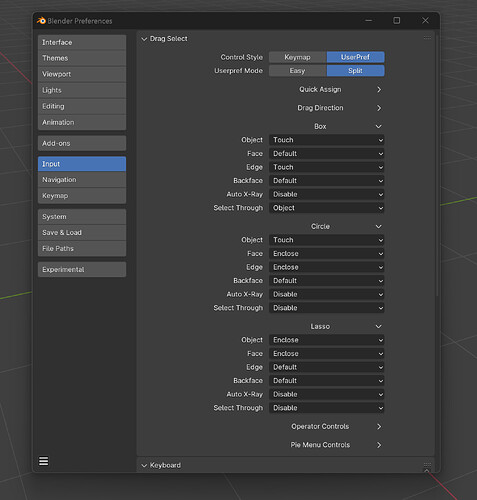
Task: Switch Userpref Mode to Easy
Action: (x=297, y=71)
